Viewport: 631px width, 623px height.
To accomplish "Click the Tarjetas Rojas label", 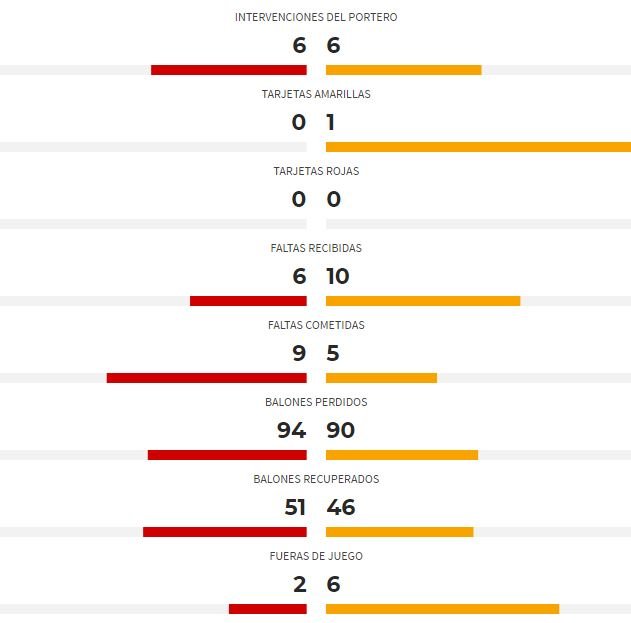I will (x=316, y=171).
